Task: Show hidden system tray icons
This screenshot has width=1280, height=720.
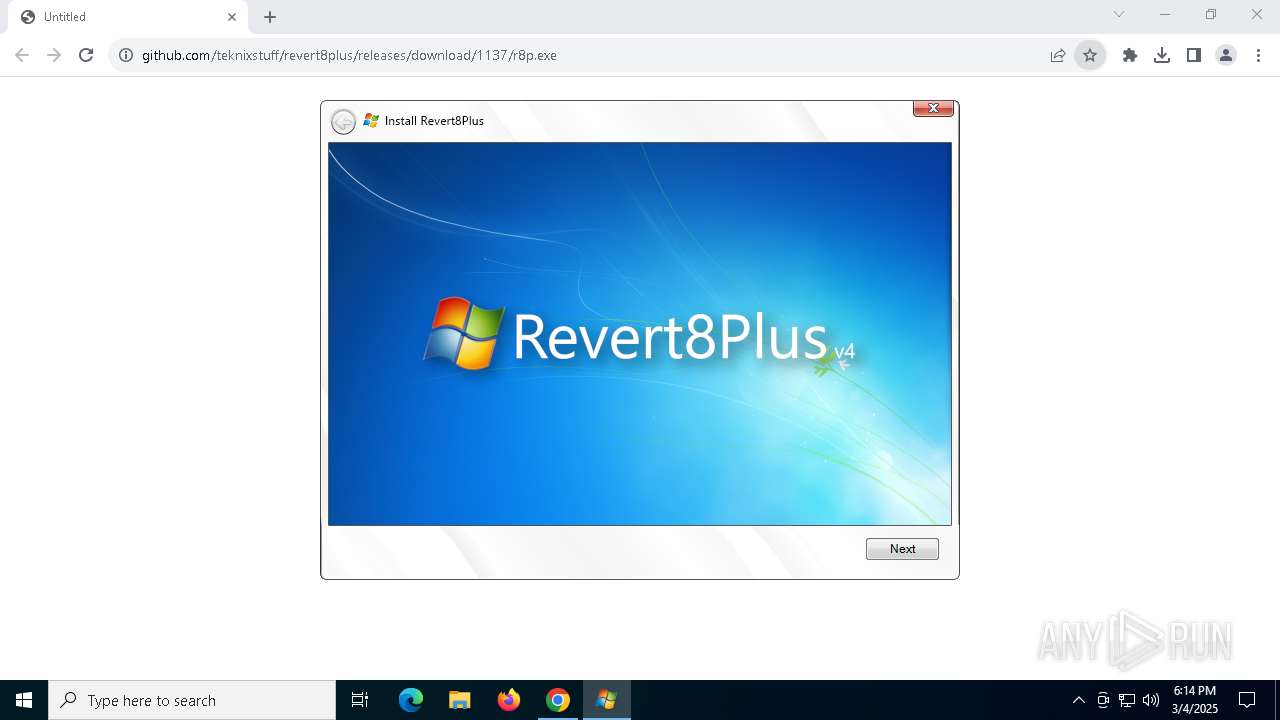Action: point(1078,700)
